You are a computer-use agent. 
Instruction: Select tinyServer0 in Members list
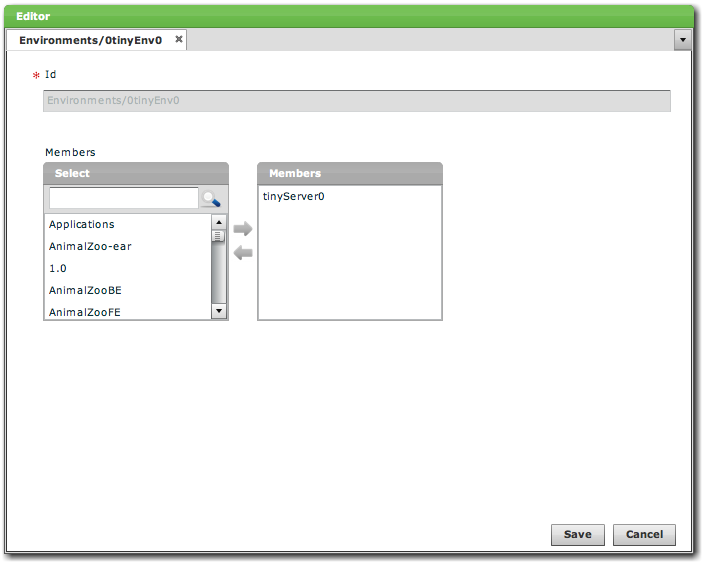tap(293, 197)
